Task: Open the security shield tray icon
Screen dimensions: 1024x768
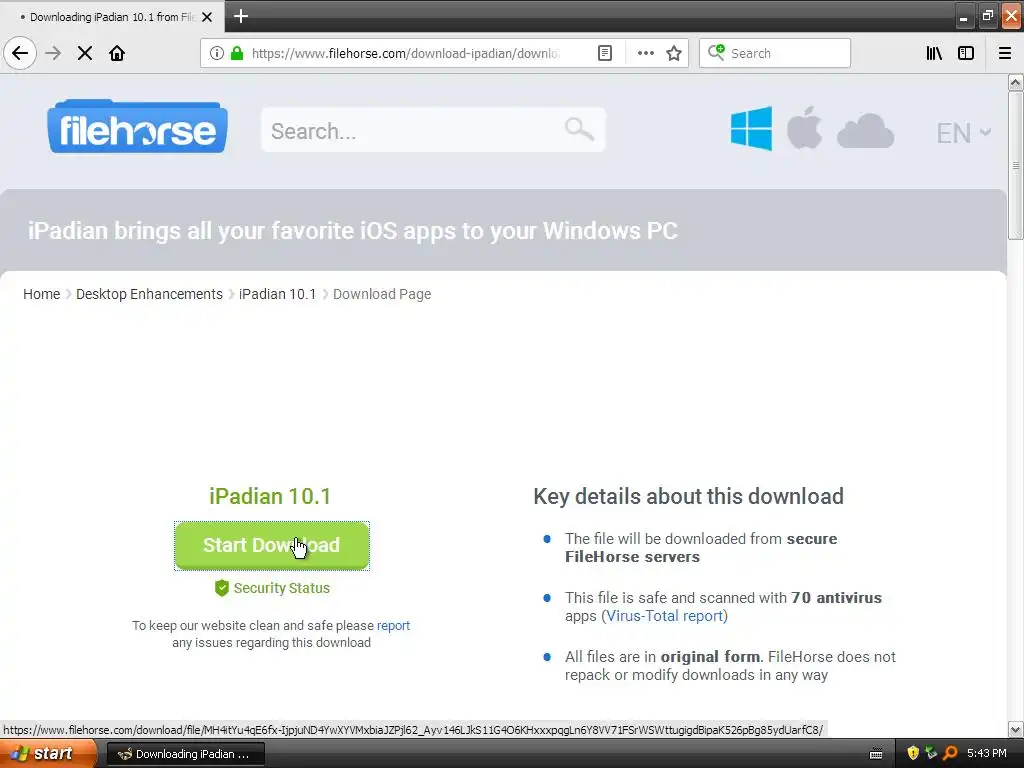Action: pyautogui.click(x=913, y=754)
